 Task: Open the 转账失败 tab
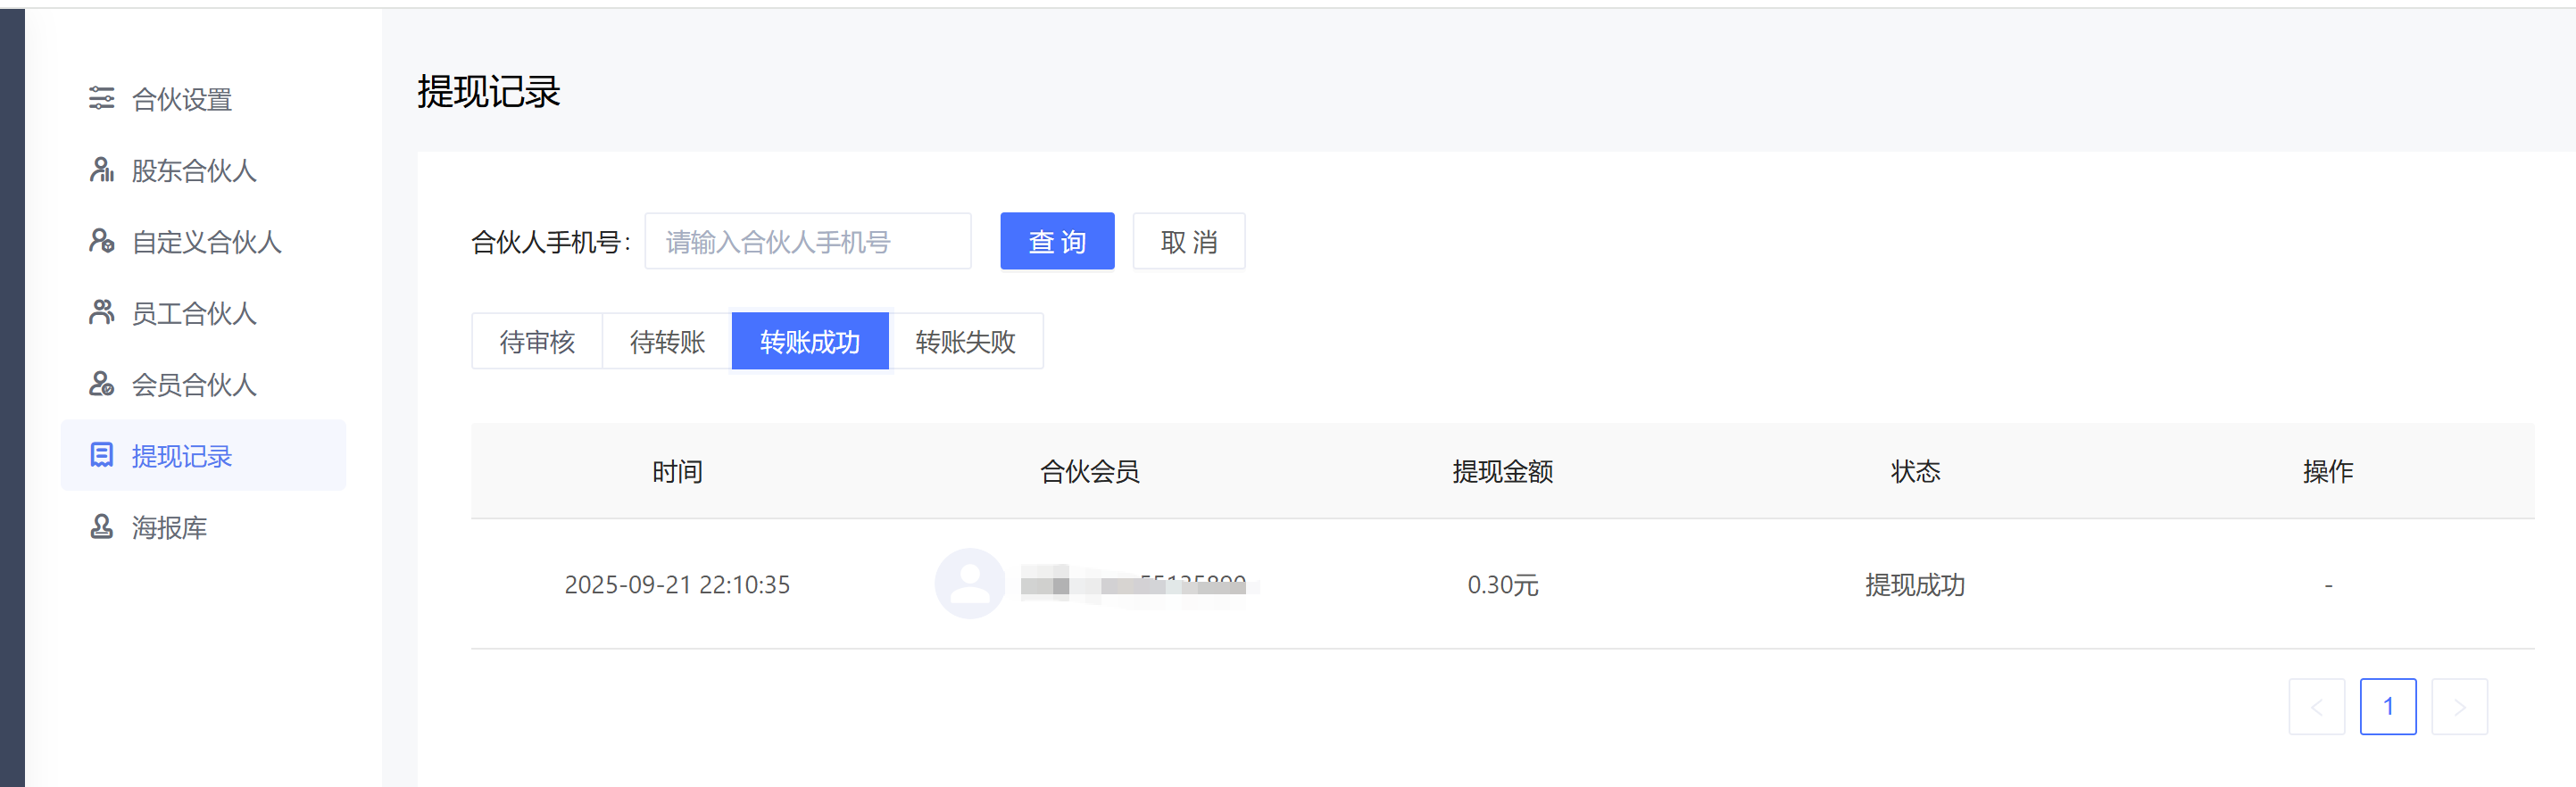pyautogui.click(x=965, y=342)
